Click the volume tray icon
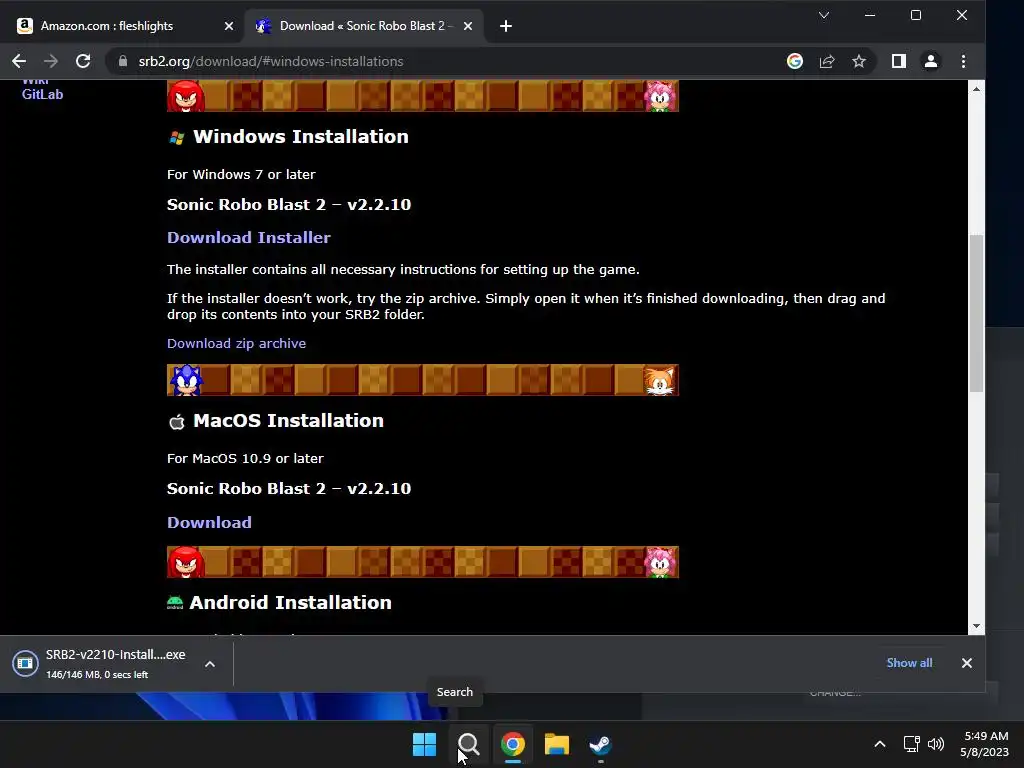 tap(935, 744)
